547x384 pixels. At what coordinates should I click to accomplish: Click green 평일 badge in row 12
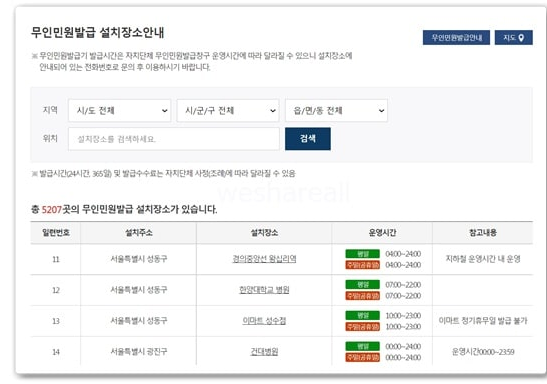click(x=363, y=285)
